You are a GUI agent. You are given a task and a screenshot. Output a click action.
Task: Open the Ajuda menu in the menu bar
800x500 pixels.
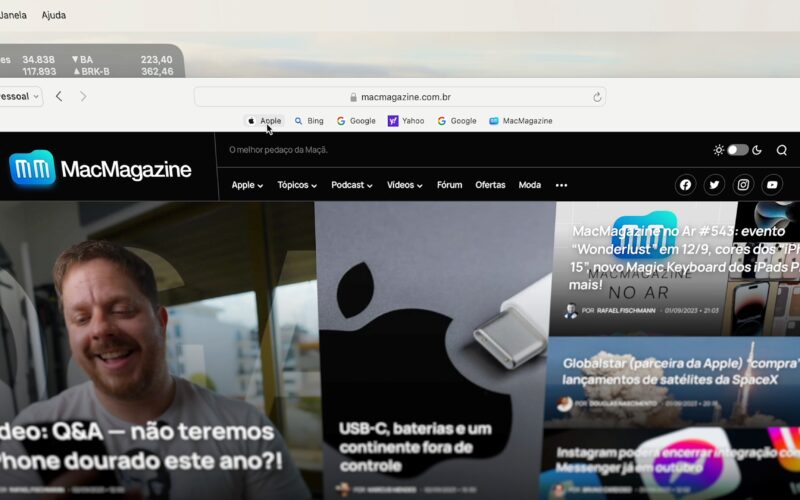tap(54, 15)
